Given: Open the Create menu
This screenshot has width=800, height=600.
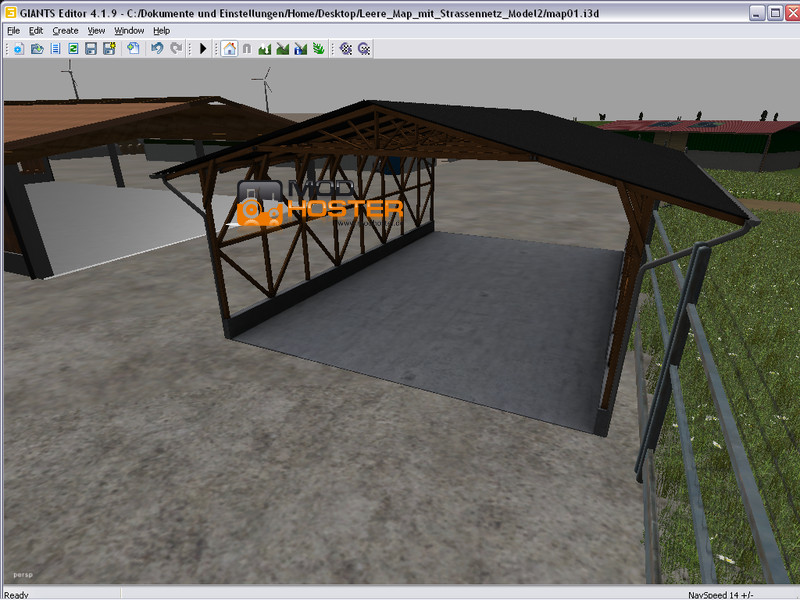Looking at the screenshot, I should pyautogui.click(x=65, y=31).
